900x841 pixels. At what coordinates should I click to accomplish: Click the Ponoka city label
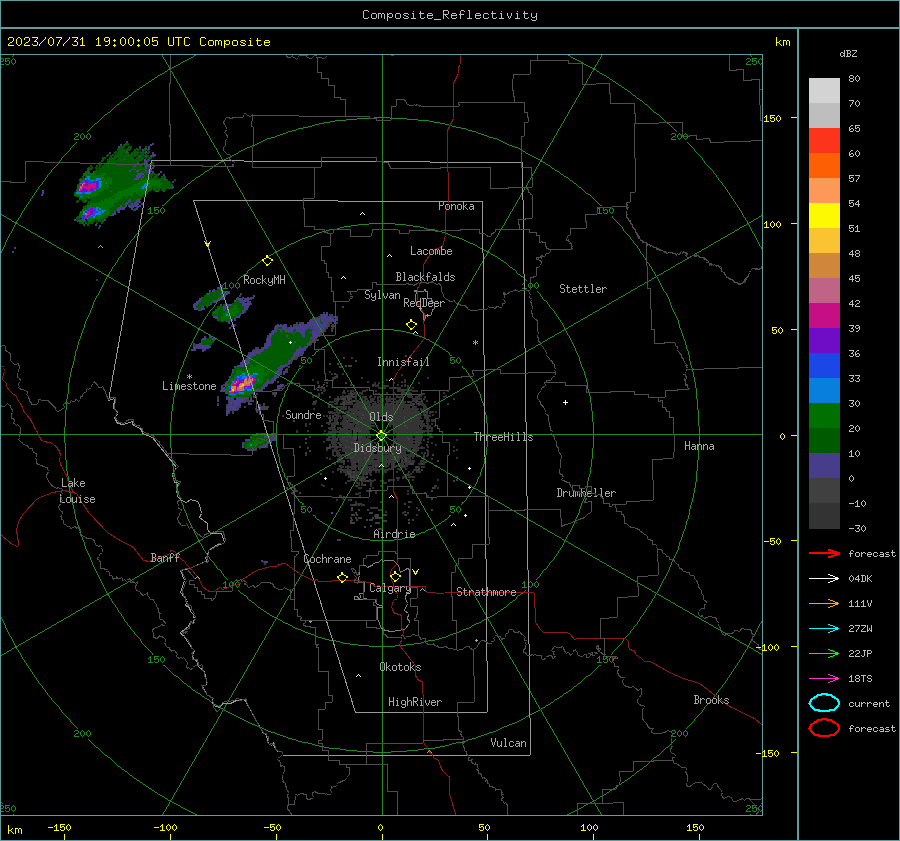(456, 206)
